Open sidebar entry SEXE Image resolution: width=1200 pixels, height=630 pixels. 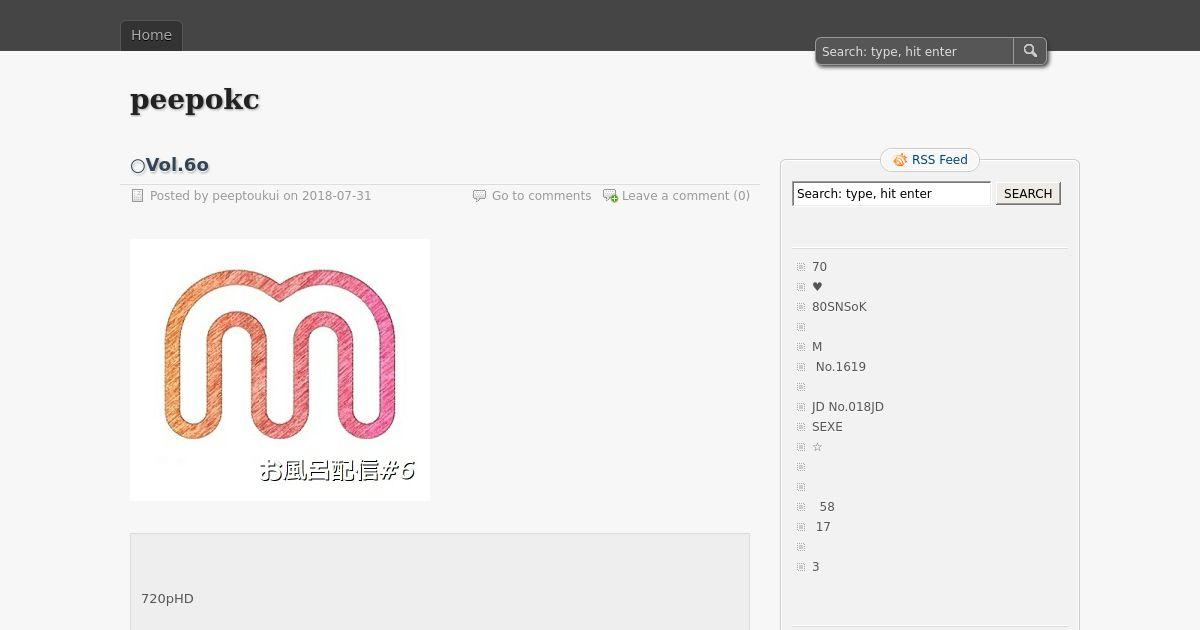coord(827,427)
